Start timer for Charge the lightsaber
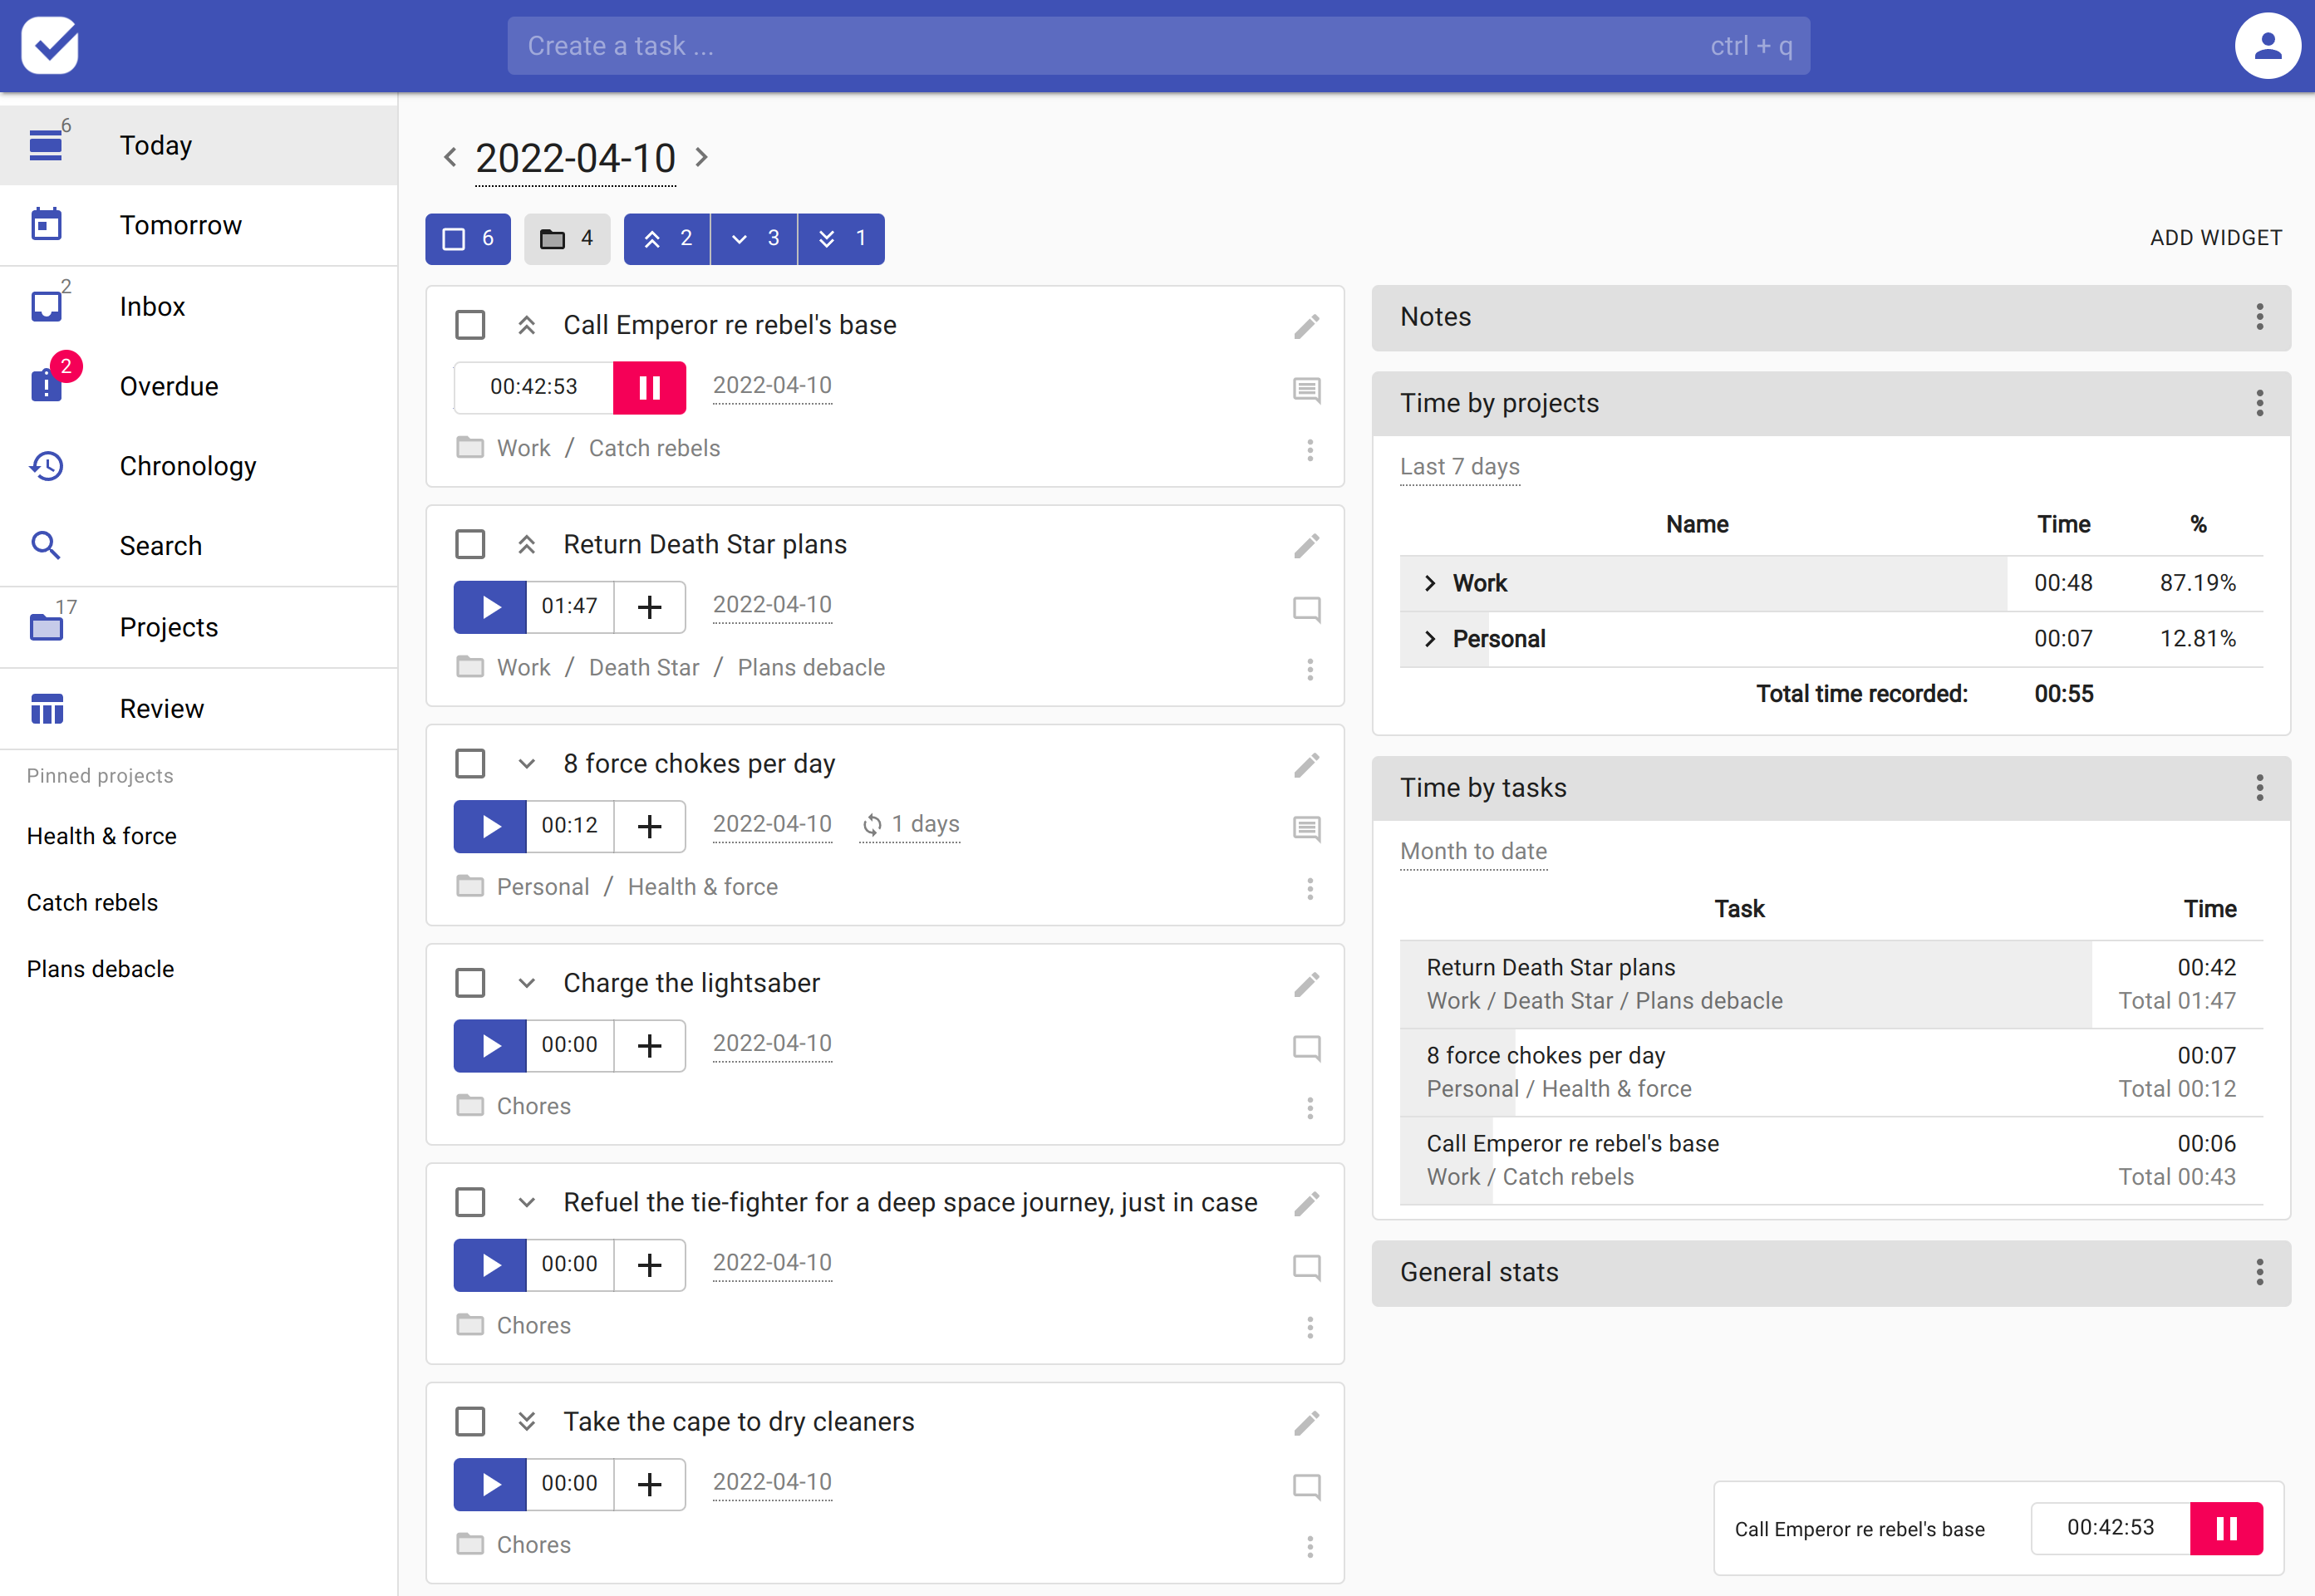2315x1596 pixels. [x=490, y=1045]
